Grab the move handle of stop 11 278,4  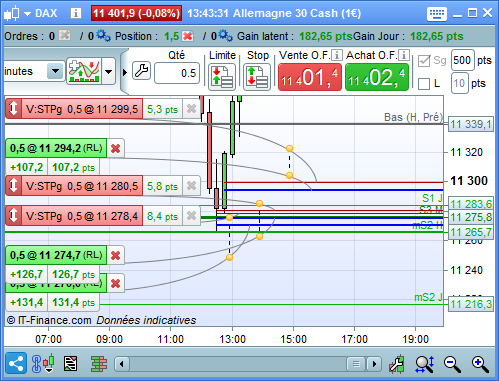click(x=13, y=216)
